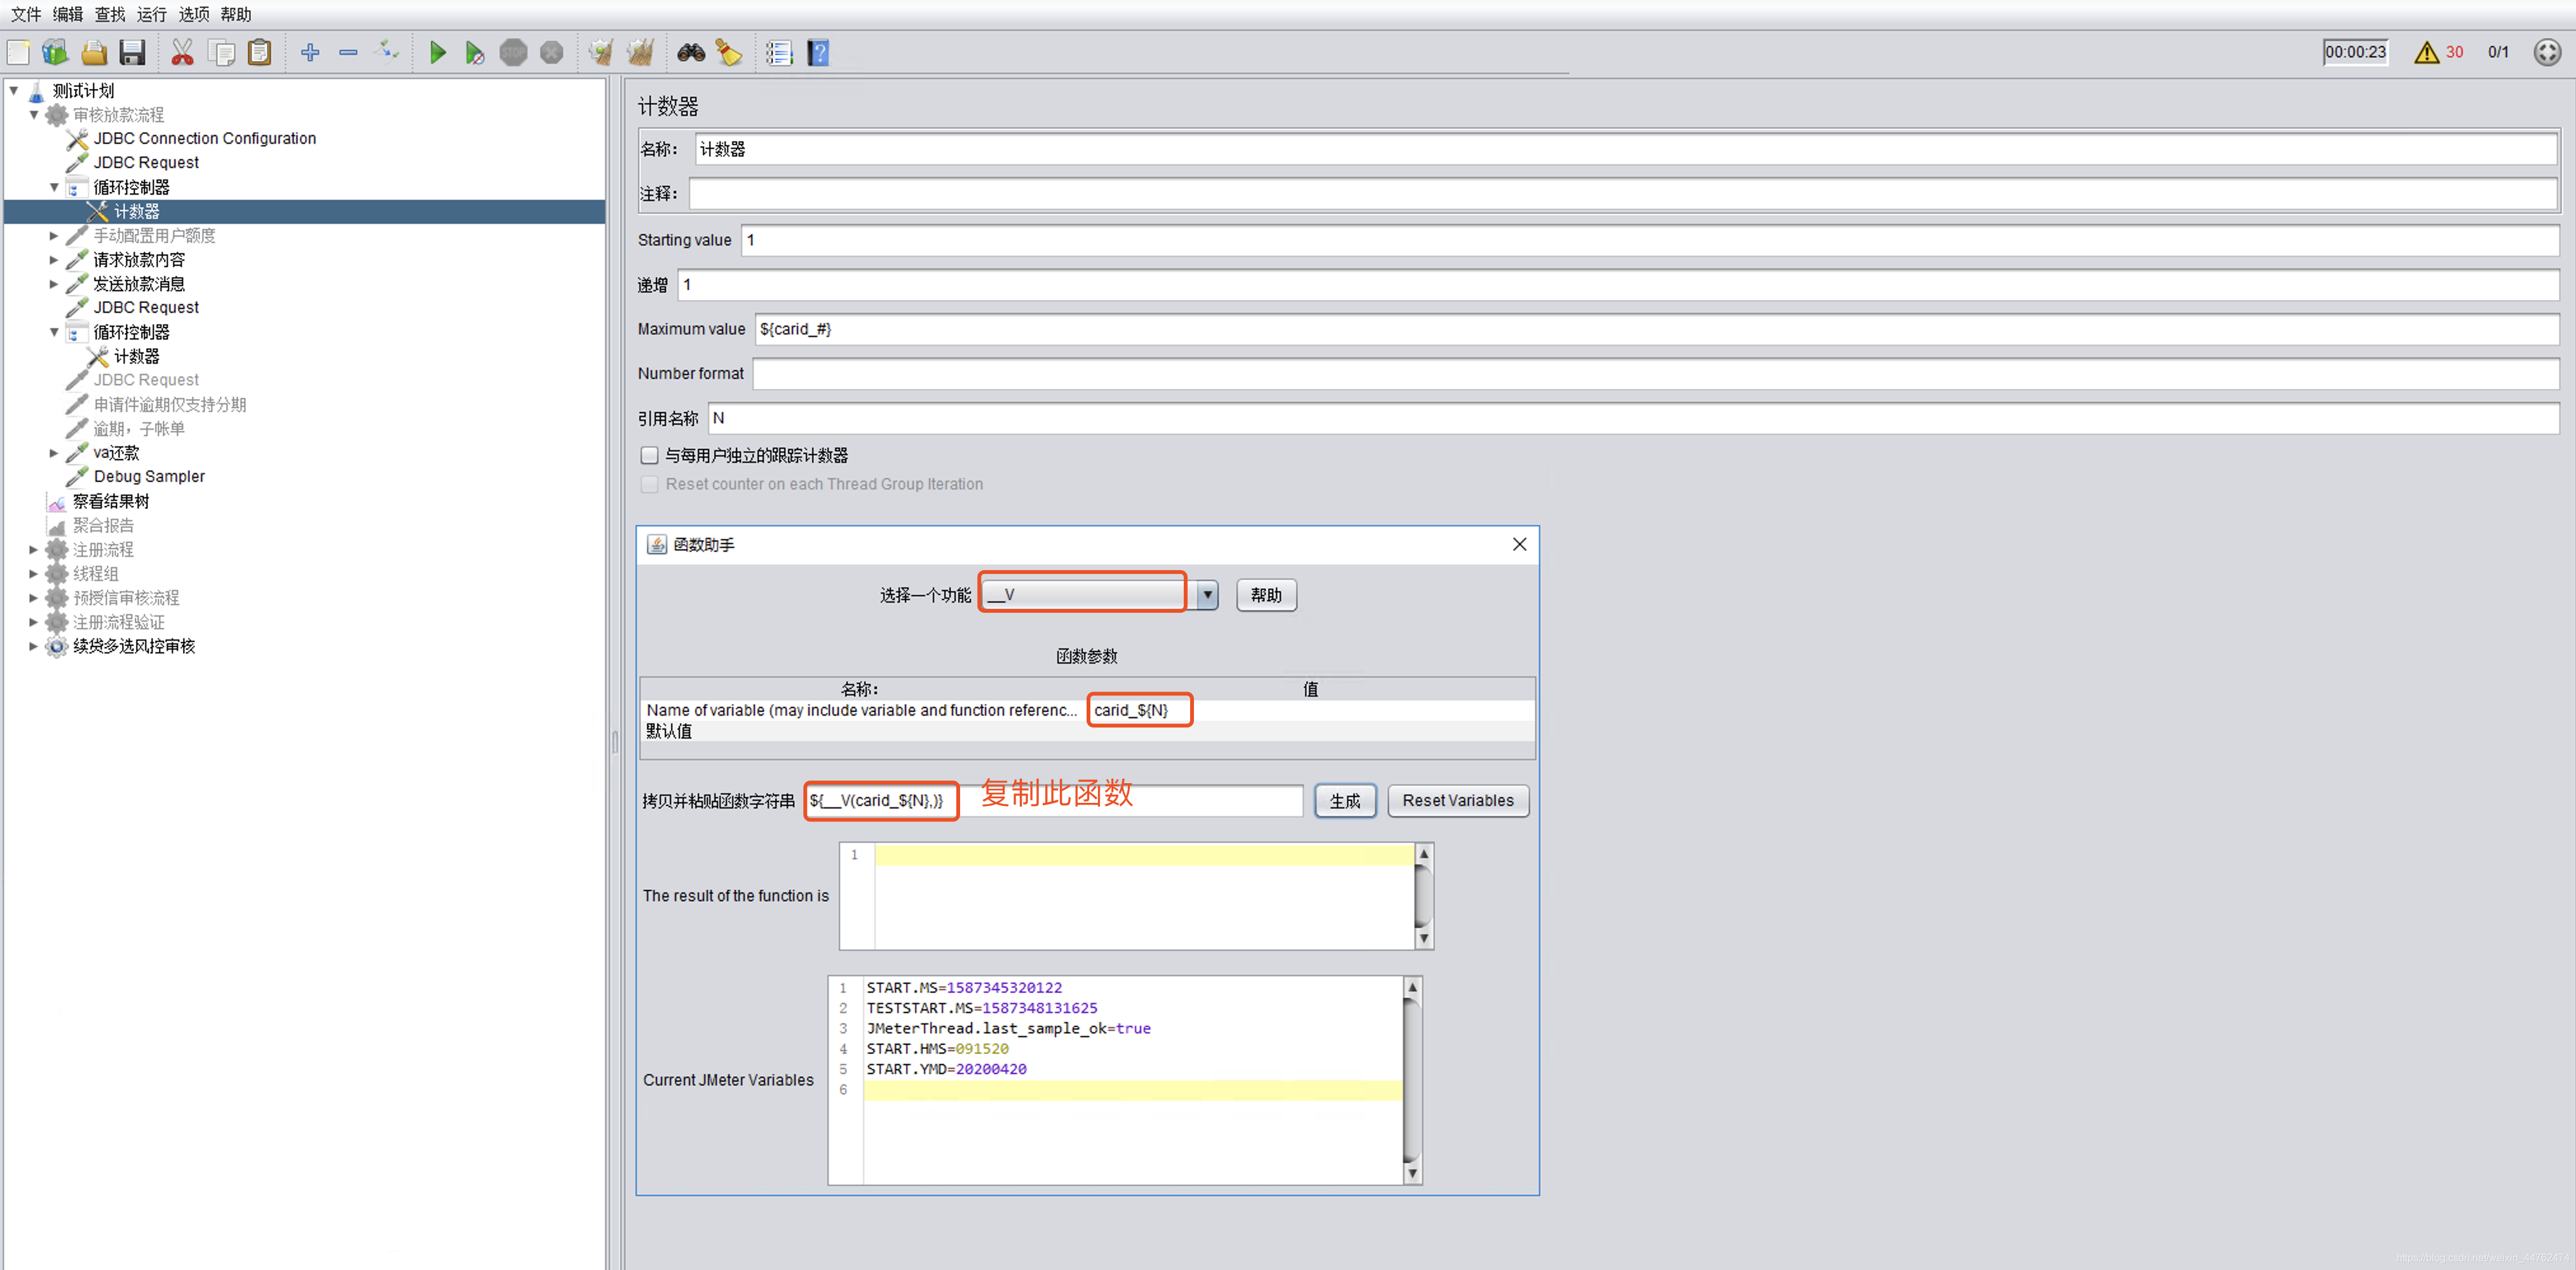Open the Templates icon in toolbar
The image size is (2576, 1270).
(x=55, y=52)
